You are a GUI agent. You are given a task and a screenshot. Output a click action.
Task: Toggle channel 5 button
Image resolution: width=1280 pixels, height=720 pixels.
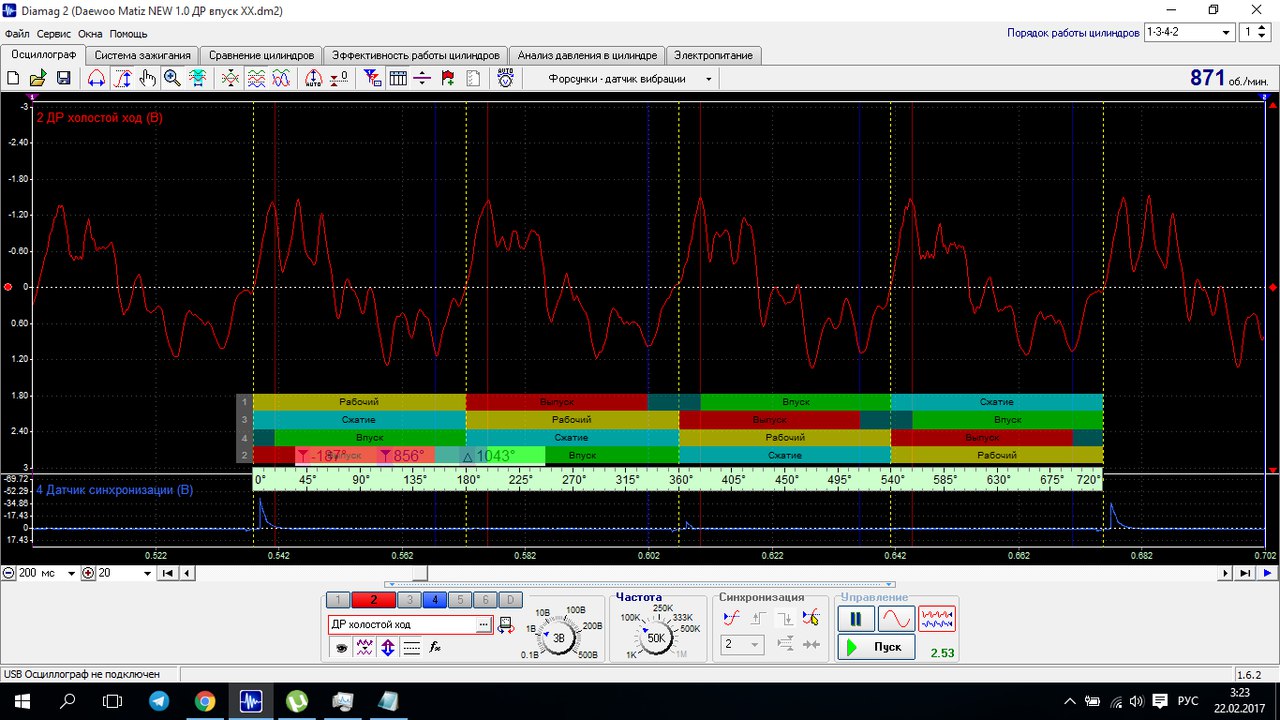pyautogui.click(x=459, y=600)
